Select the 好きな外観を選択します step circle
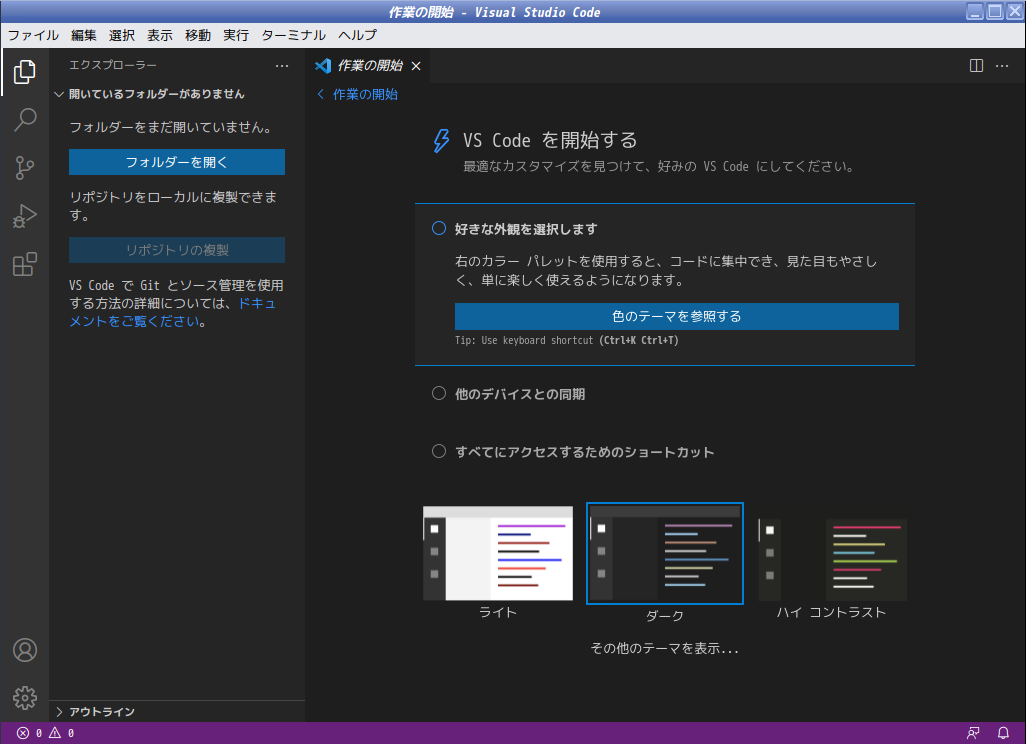1026x744 pixels. click(439, 228)
